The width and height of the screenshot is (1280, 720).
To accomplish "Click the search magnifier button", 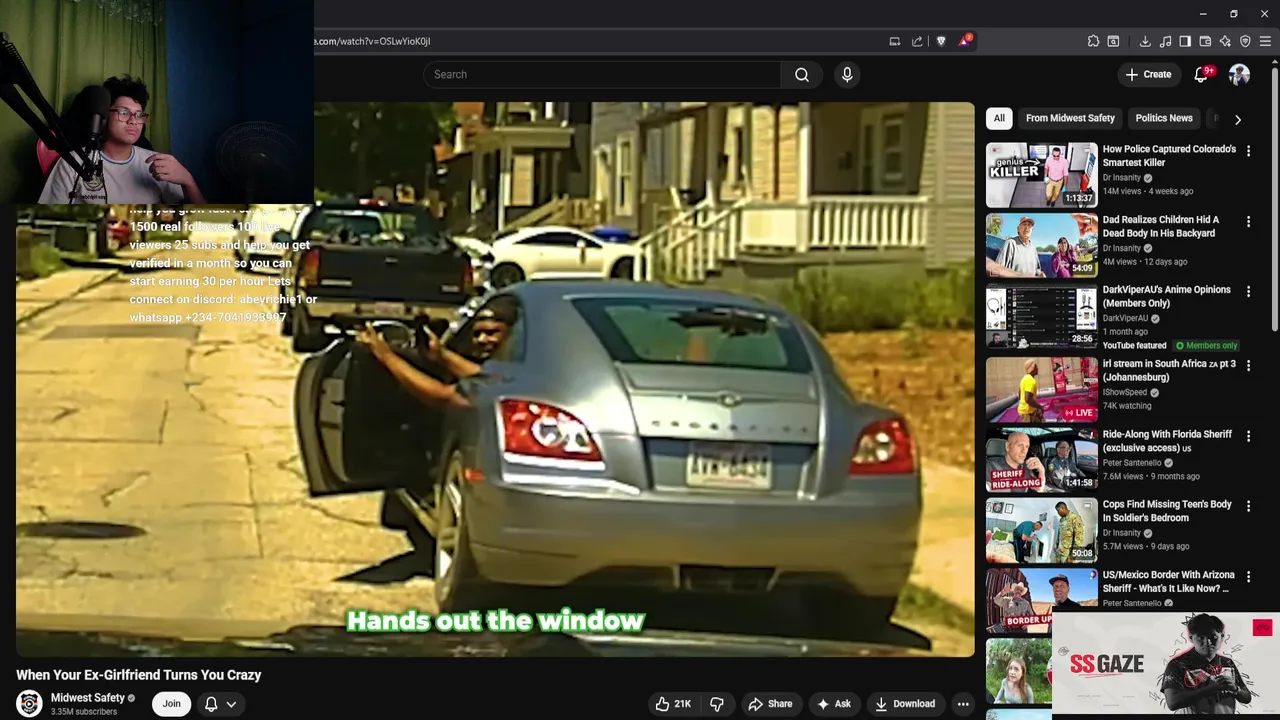I will [x=802, y=74].
